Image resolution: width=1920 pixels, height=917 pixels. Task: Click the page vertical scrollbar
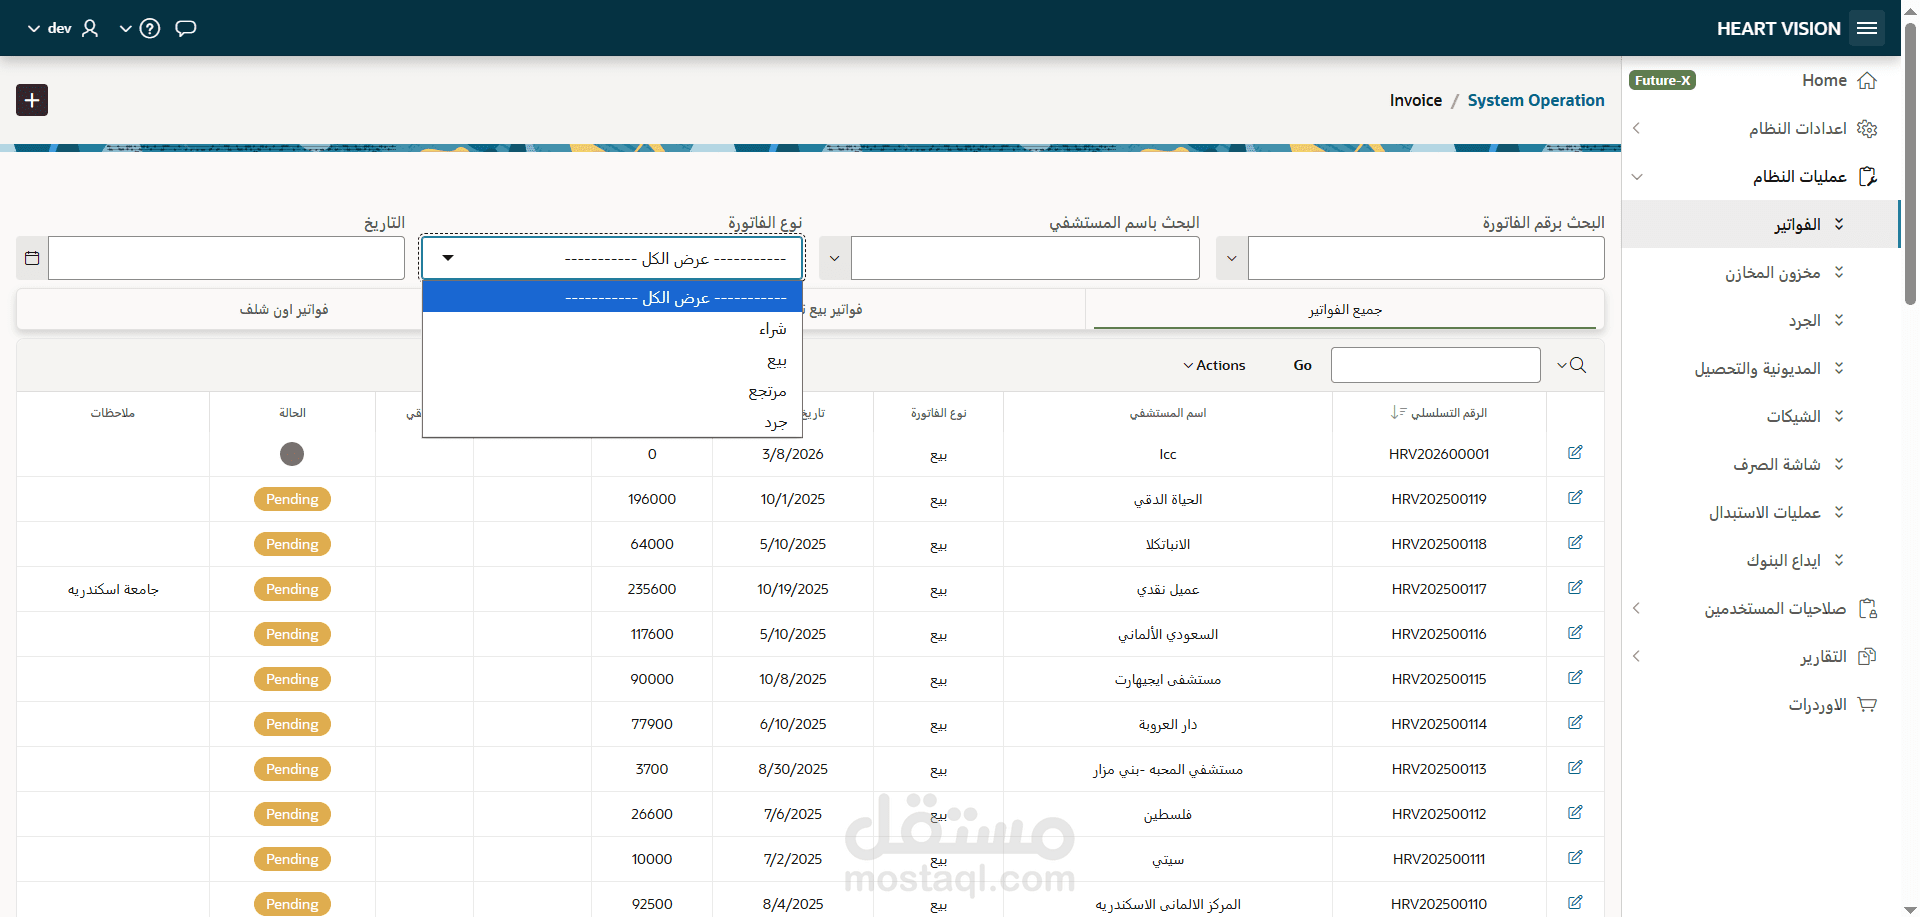coord(1910,165)
